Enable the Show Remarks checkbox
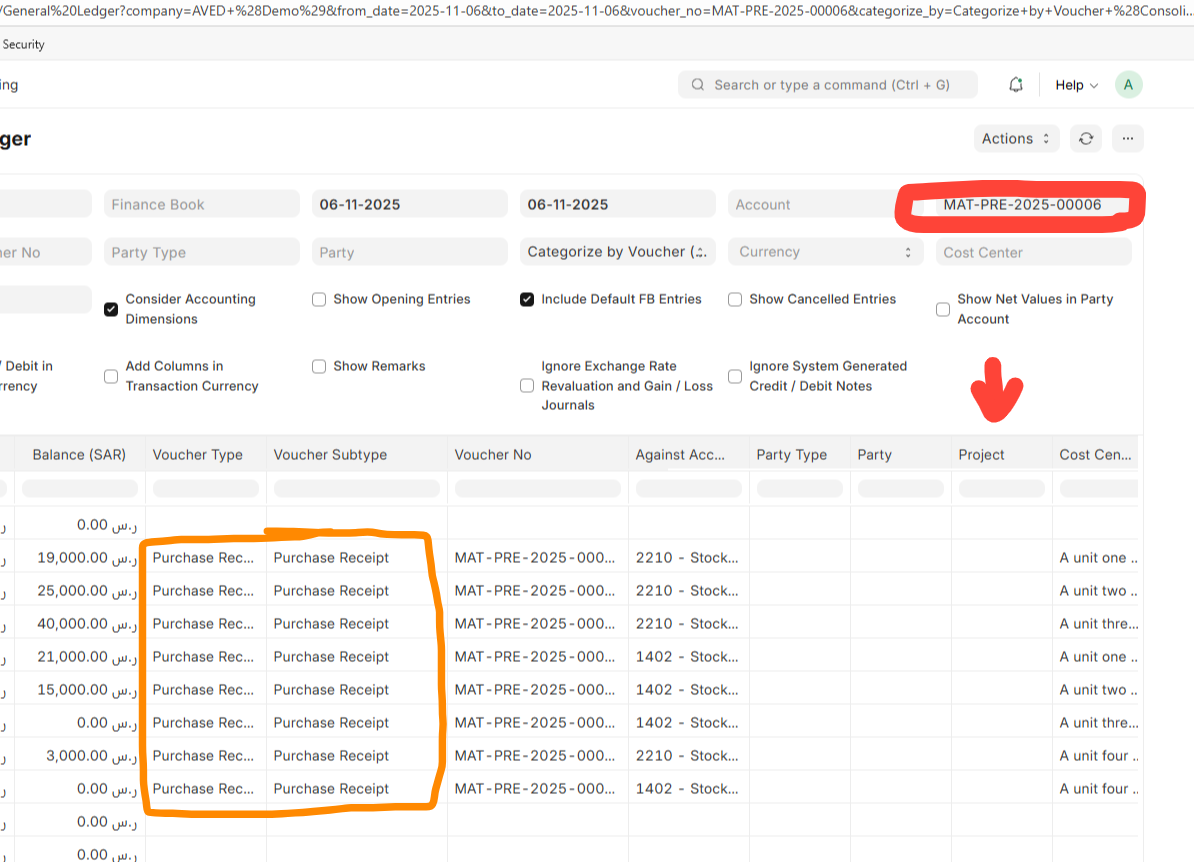This screenshot has height=862, width=1194. [319, 366]
